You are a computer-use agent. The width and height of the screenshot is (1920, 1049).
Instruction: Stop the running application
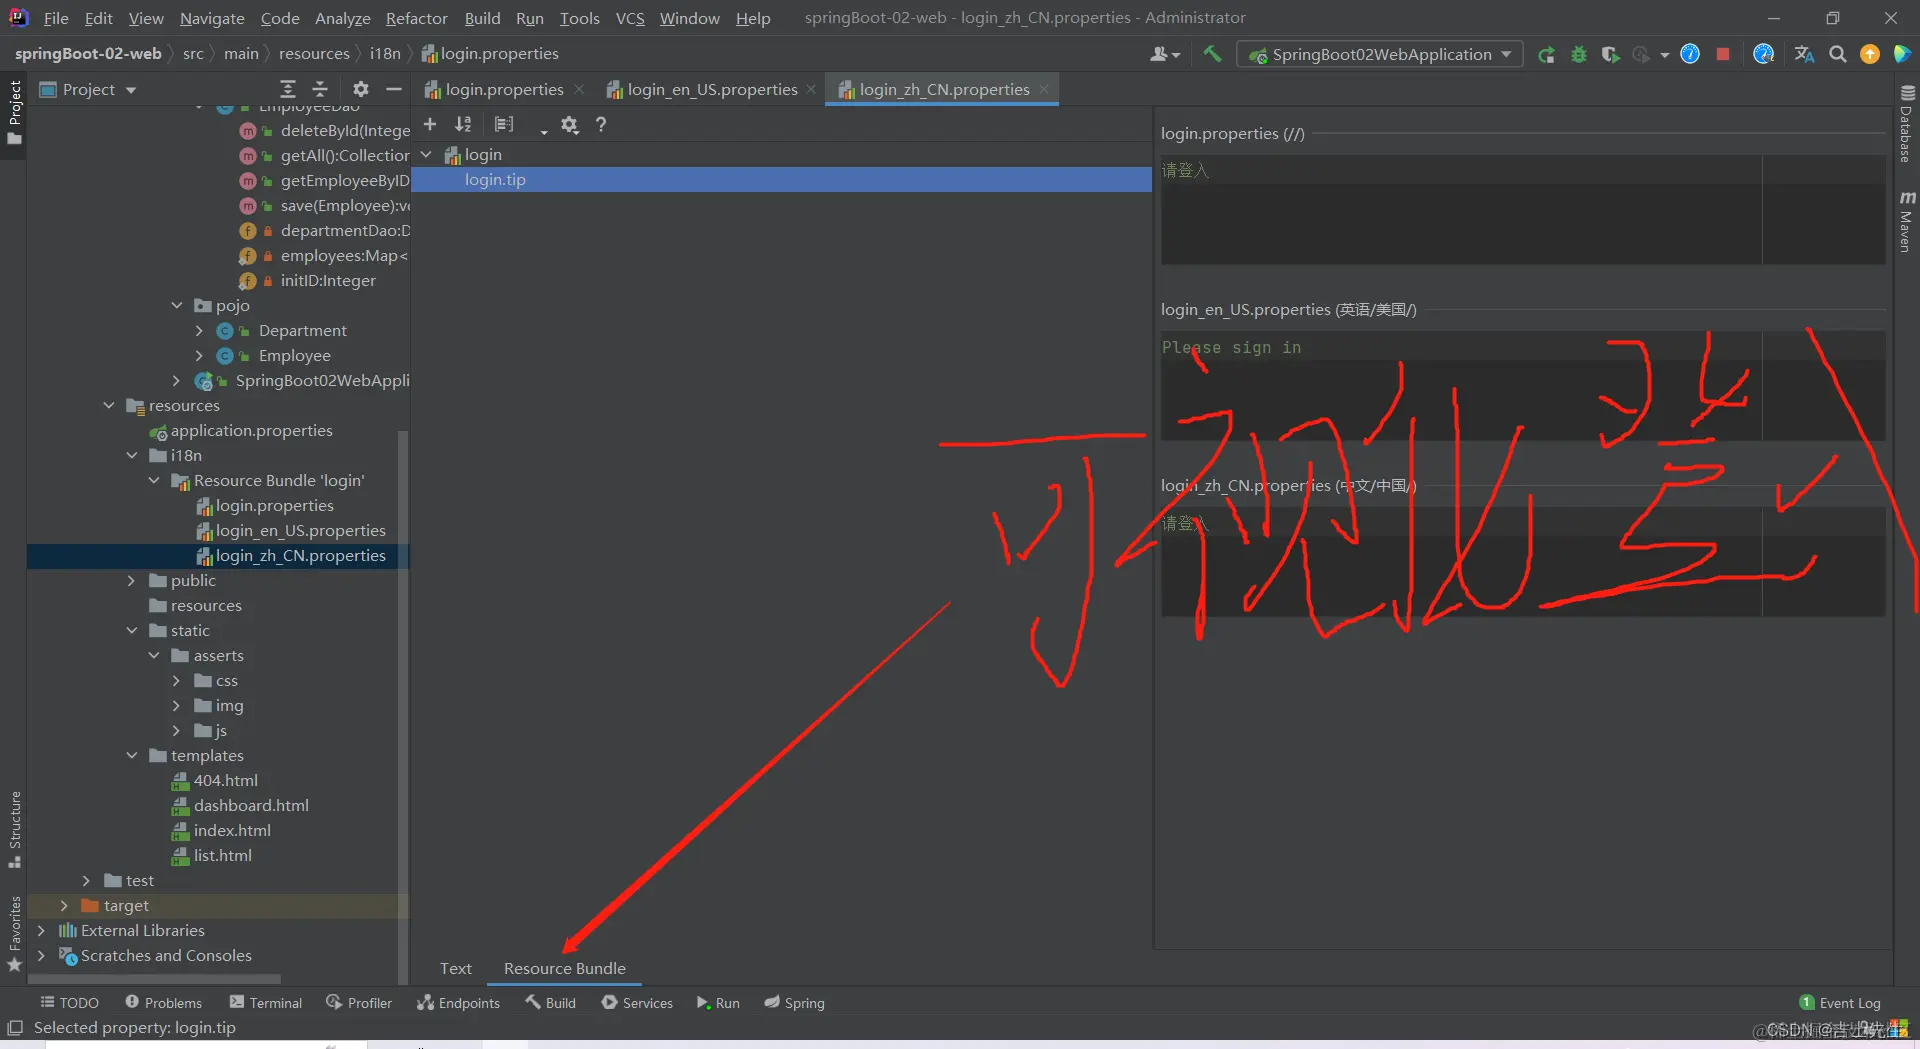[1722, 54]
